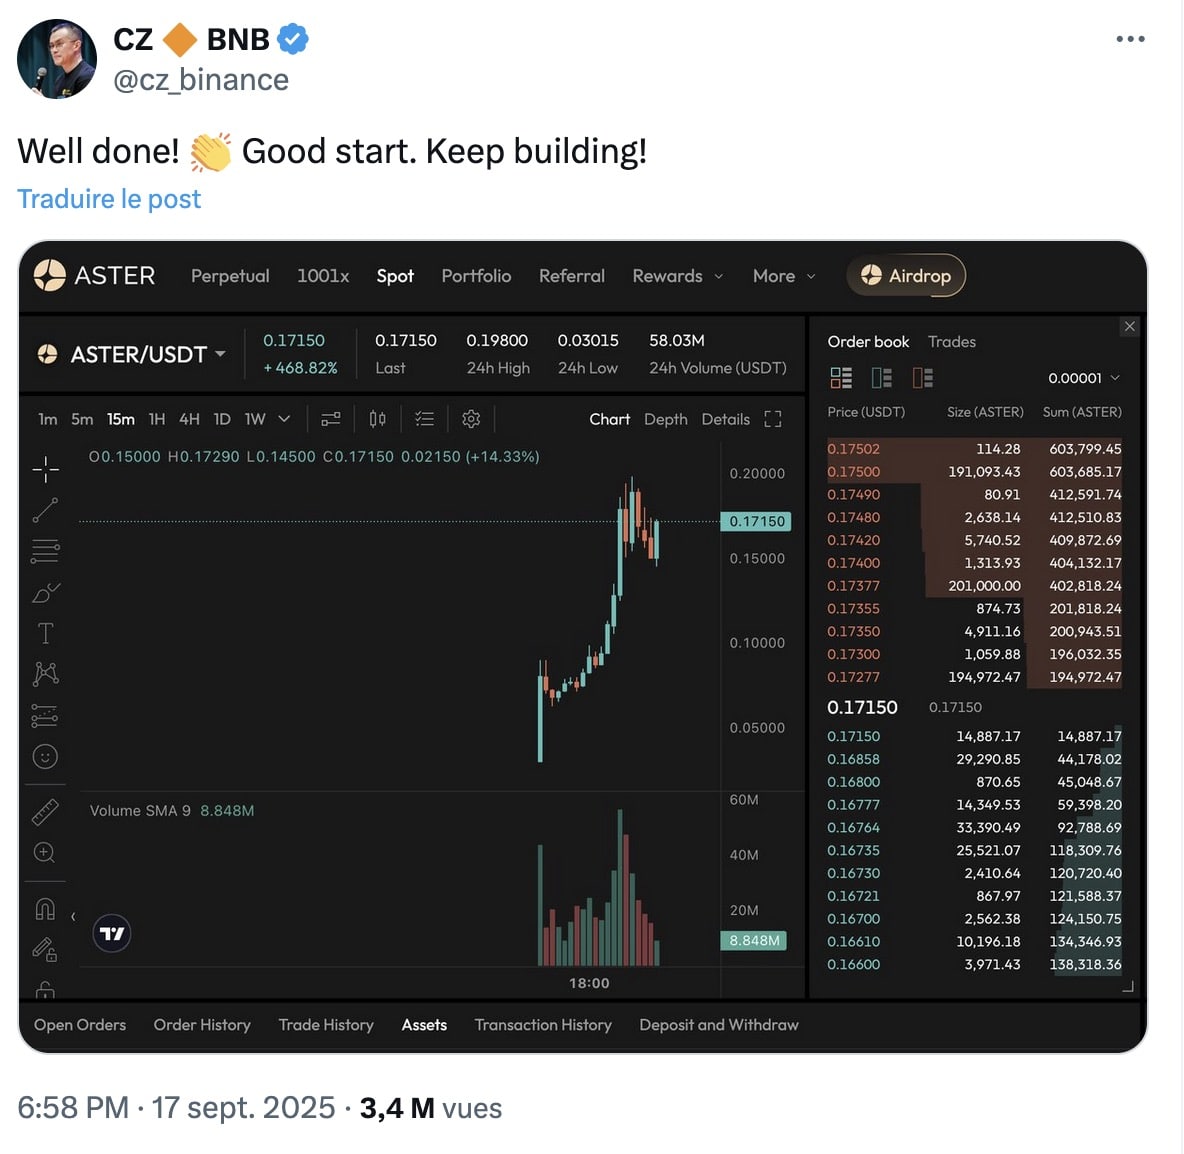
Task: Pick the text annotation tool
Action: (x=45, y=633)
